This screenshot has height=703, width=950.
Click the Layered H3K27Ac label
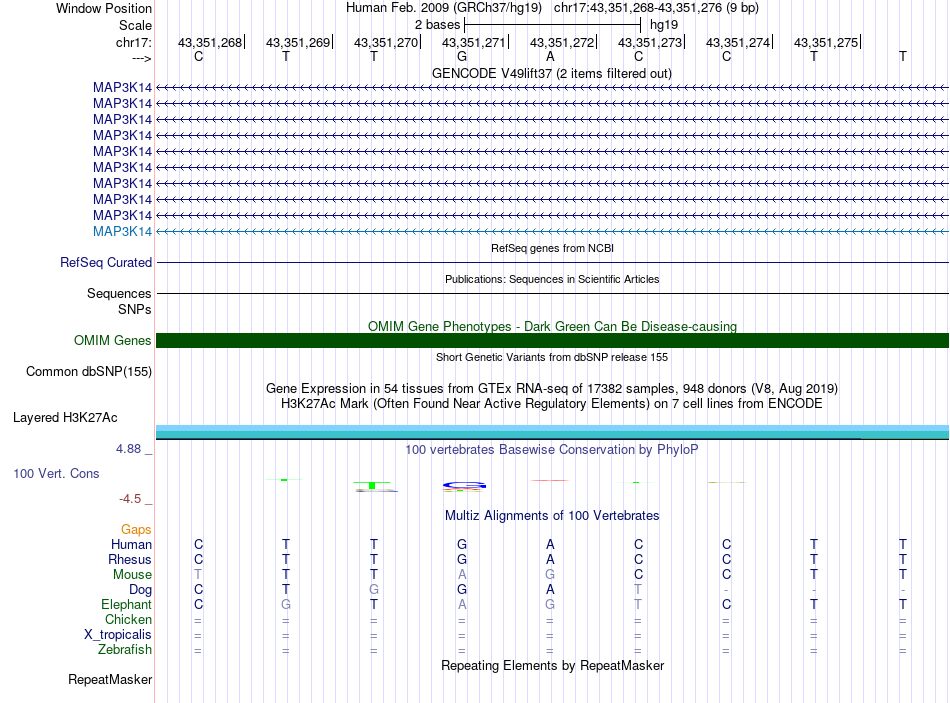tap(65, 418)
